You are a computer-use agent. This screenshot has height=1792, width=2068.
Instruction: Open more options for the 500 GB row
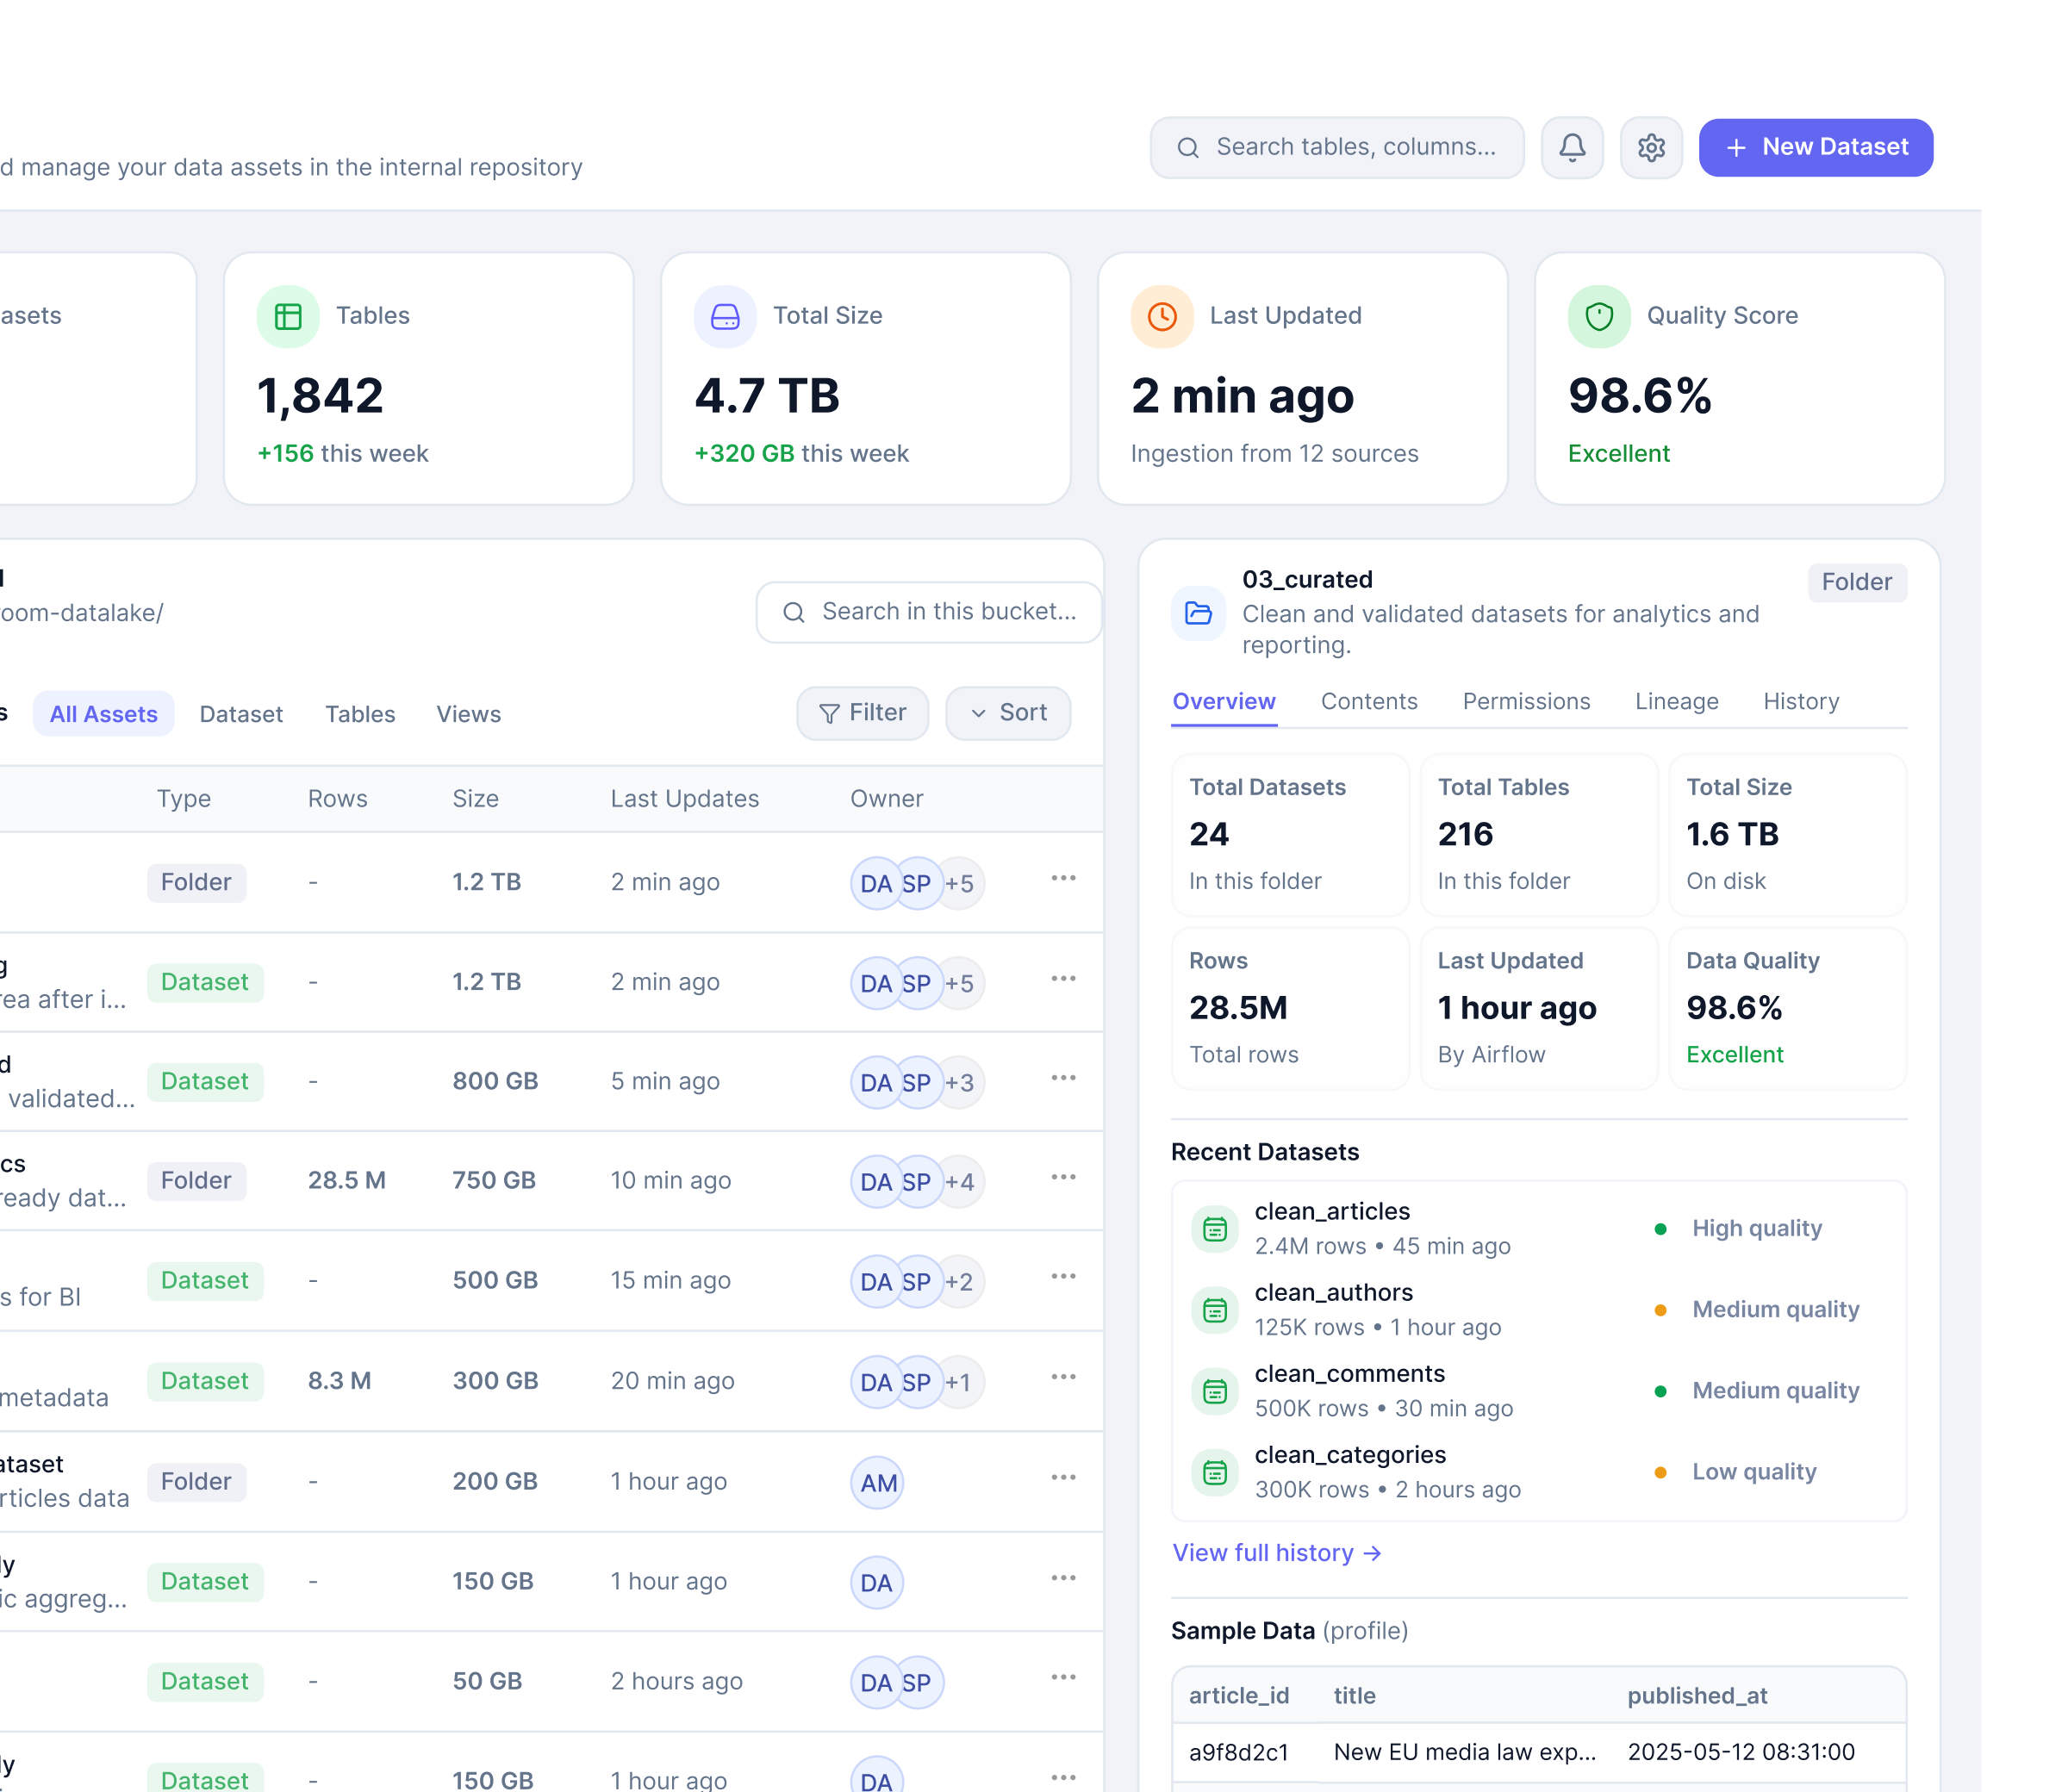[x=1063, y=1277]
